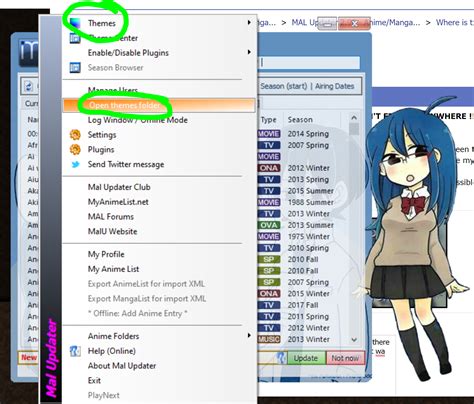Click the ONA badge next to 2012 Winter

click(x=269, y=168)
